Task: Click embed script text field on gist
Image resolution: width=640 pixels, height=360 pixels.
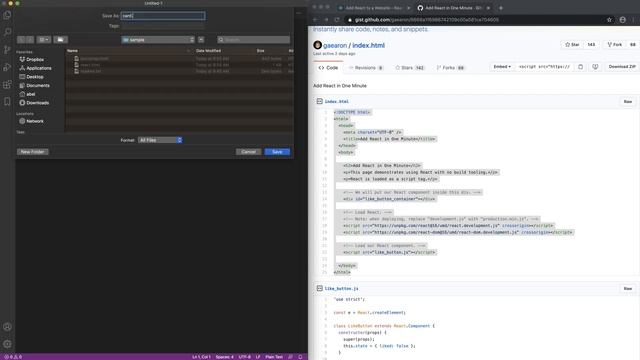Action: click(544, 67)
